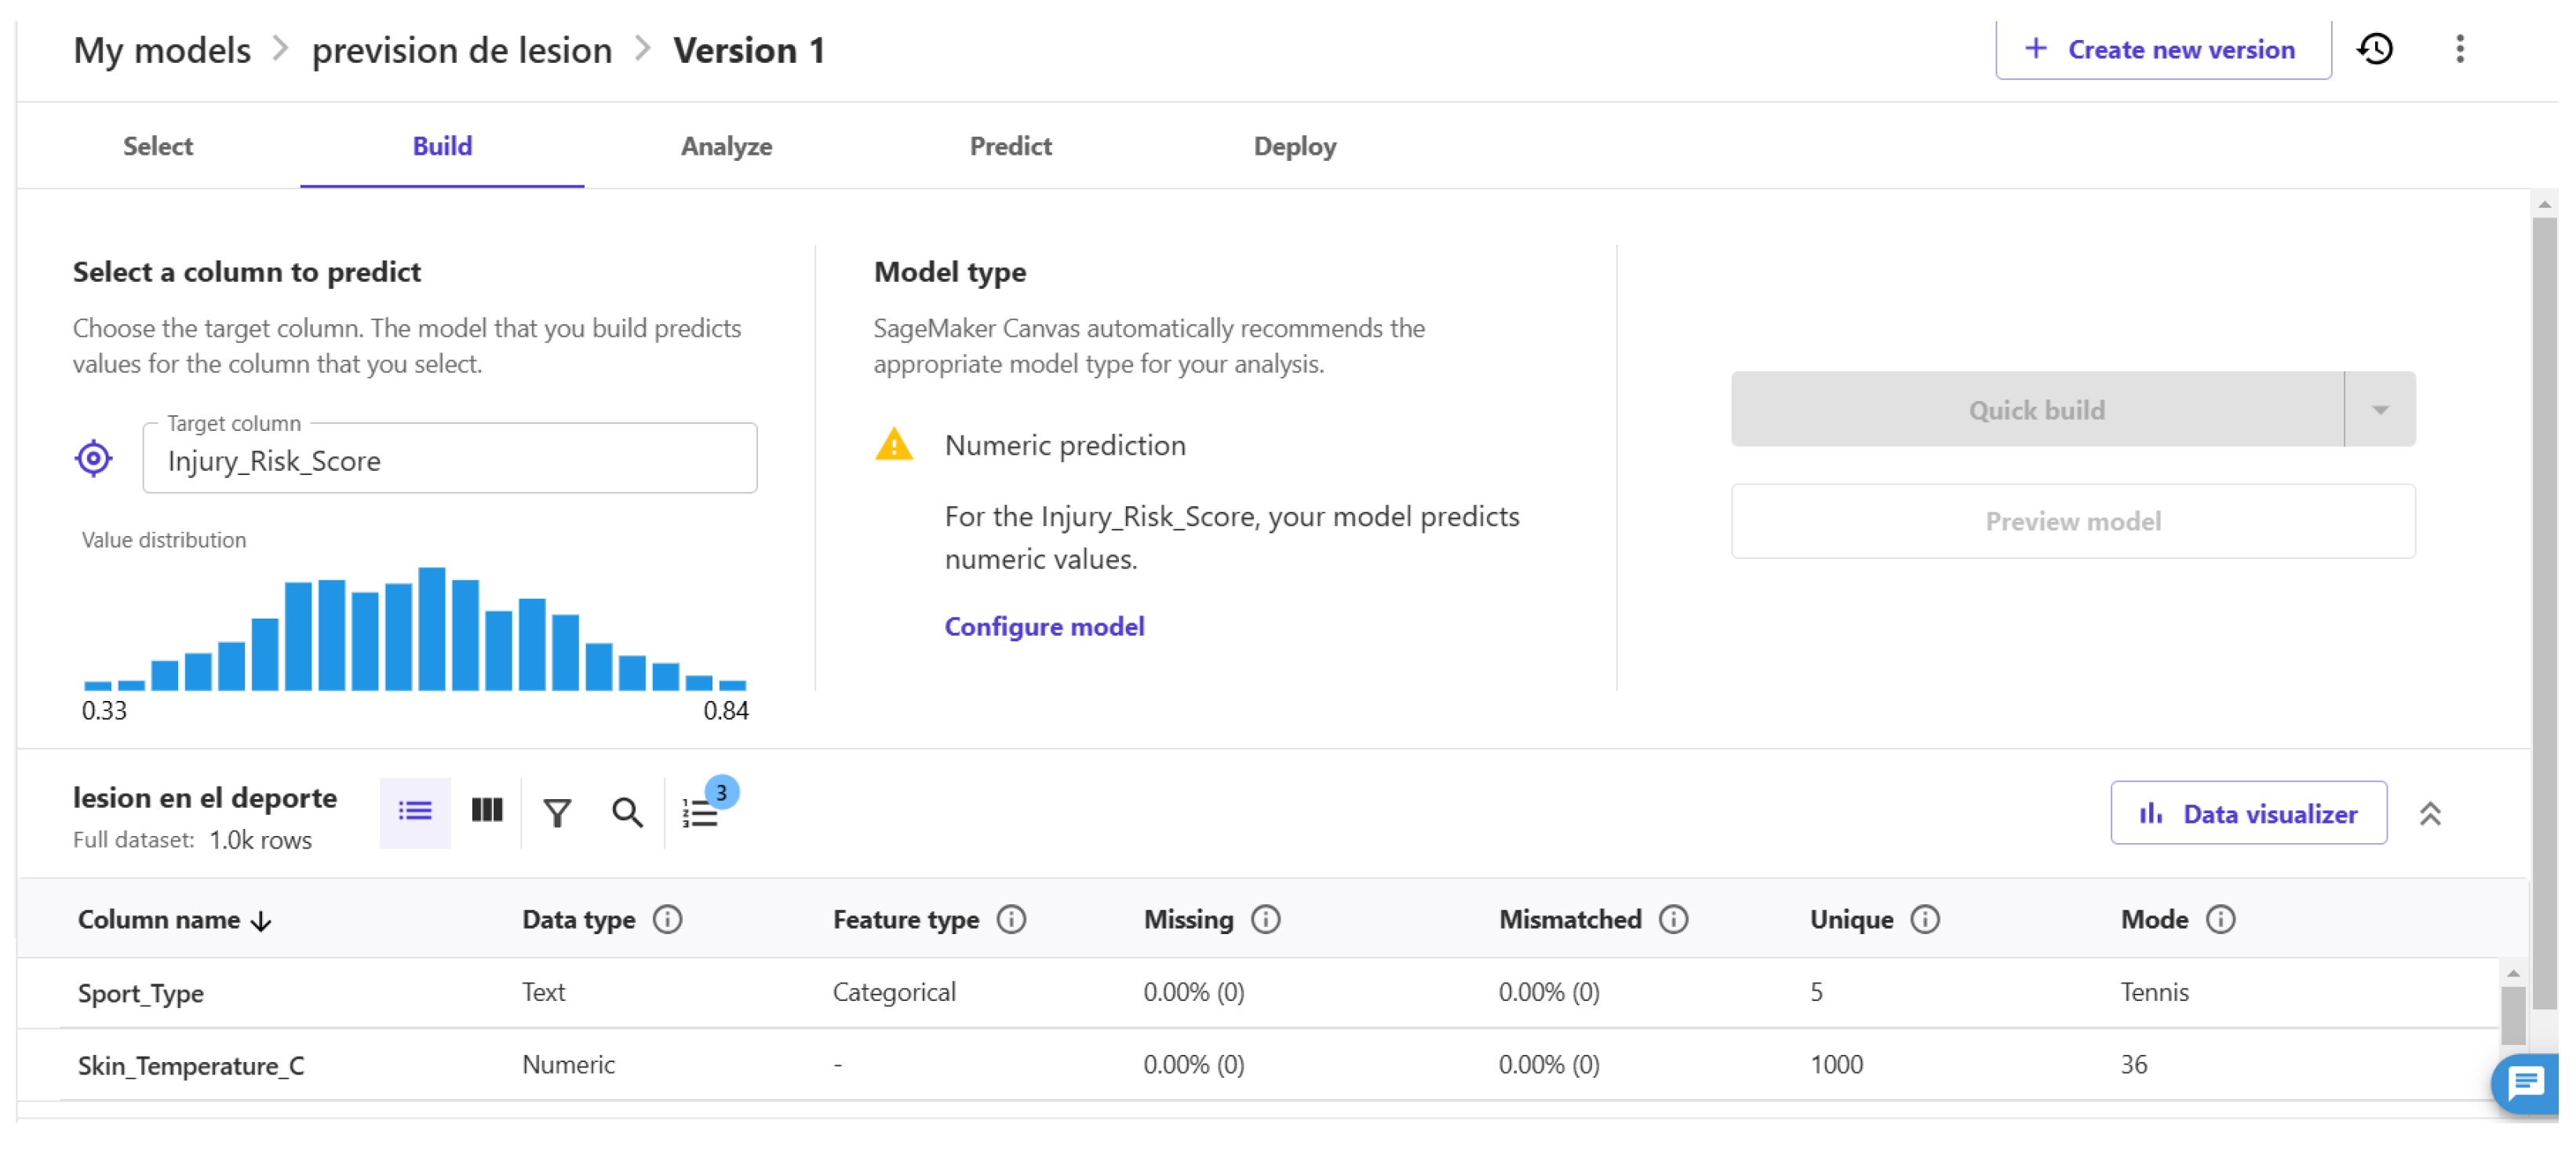Switch to list view of columns

(x=415, y=811)
